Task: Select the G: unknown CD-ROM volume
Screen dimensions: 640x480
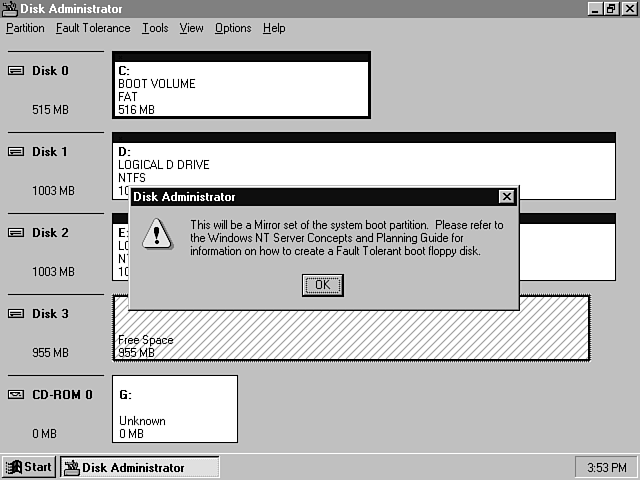Action: pyautogui.click(x=174, y=408)
